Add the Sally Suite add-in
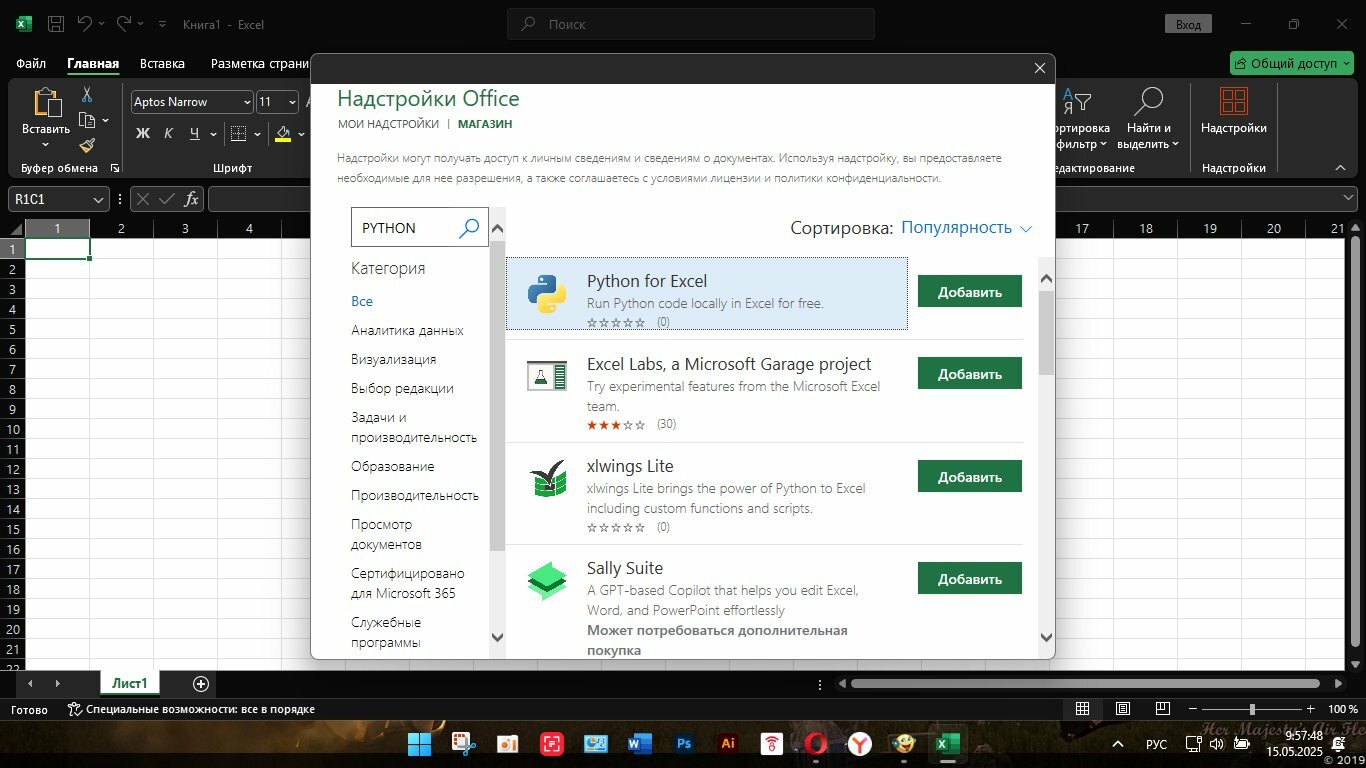 [970, 579]
